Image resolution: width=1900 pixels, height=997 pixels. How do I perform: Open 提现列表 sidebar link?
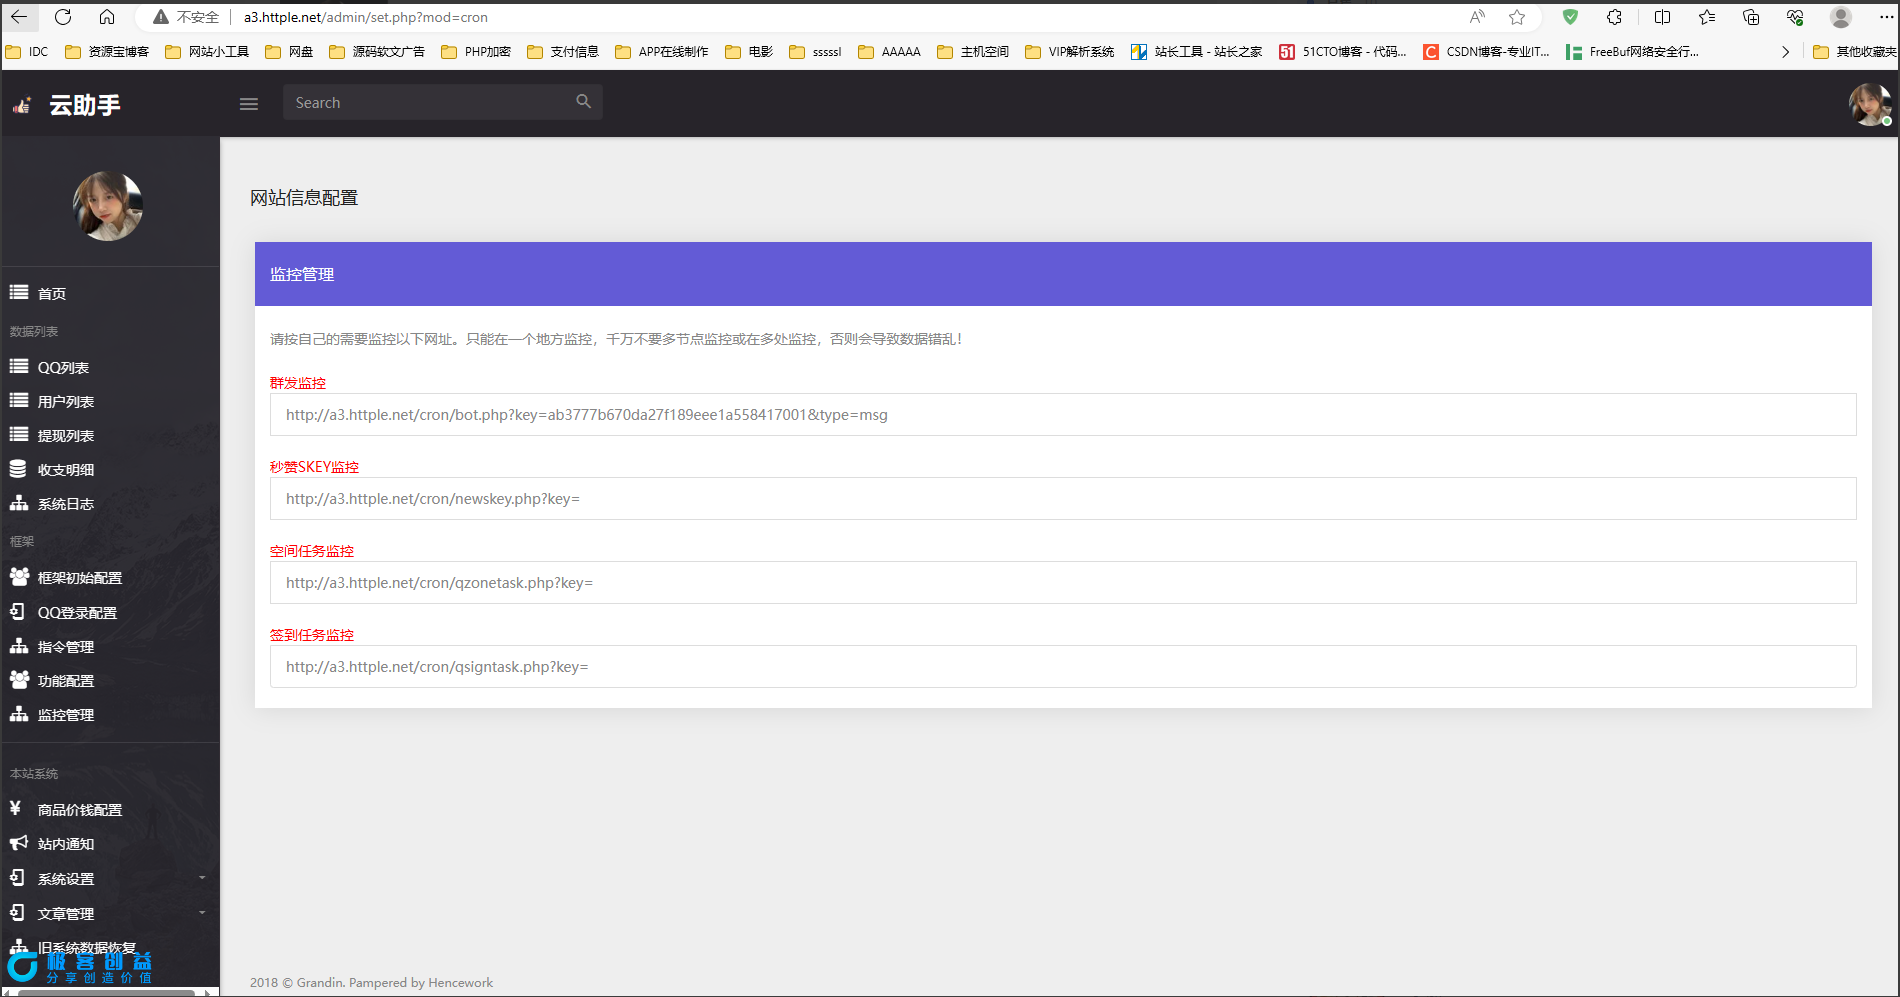(x=66, y=436)
